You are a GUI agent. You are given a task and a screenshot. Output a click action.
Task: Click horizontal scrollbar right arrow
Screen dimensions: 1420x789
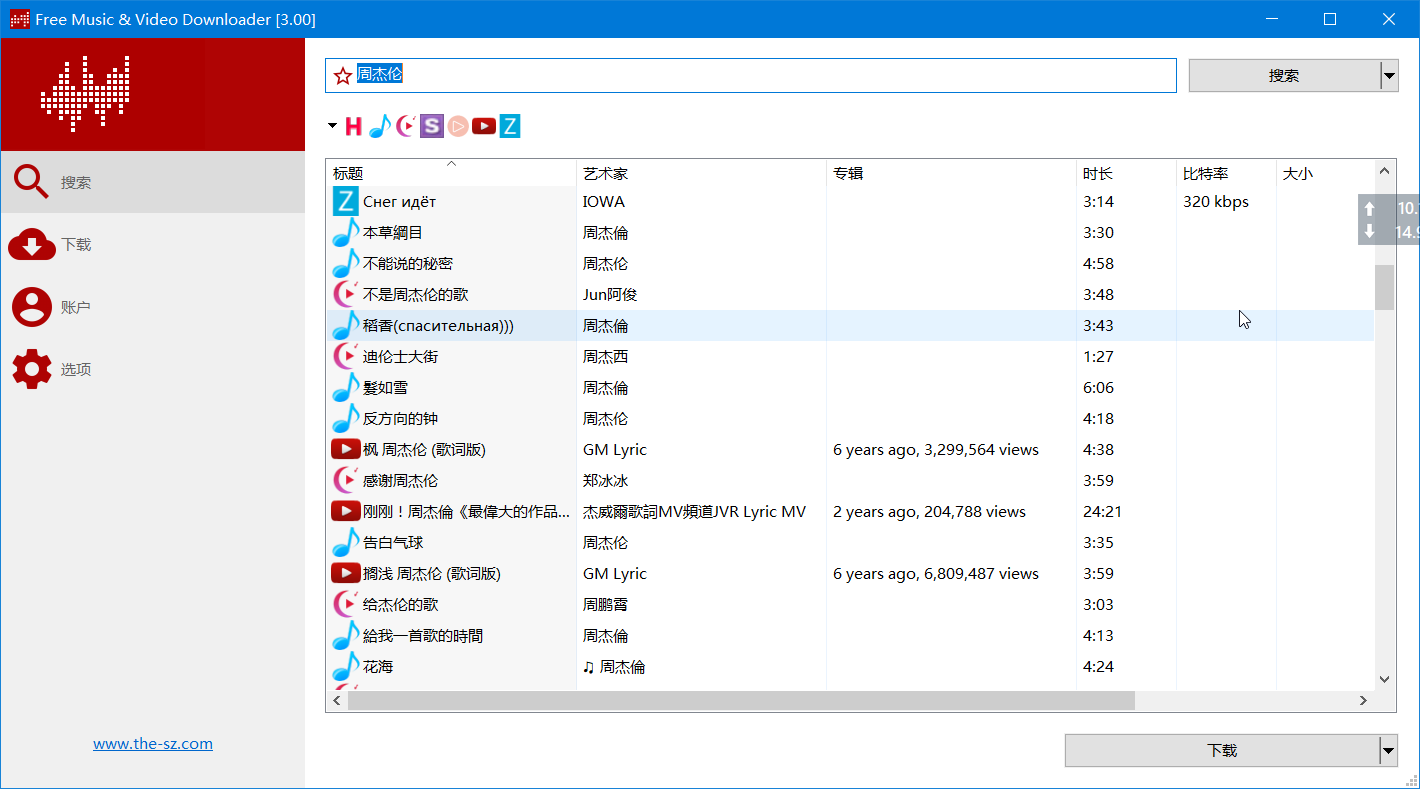(1364, 701)
